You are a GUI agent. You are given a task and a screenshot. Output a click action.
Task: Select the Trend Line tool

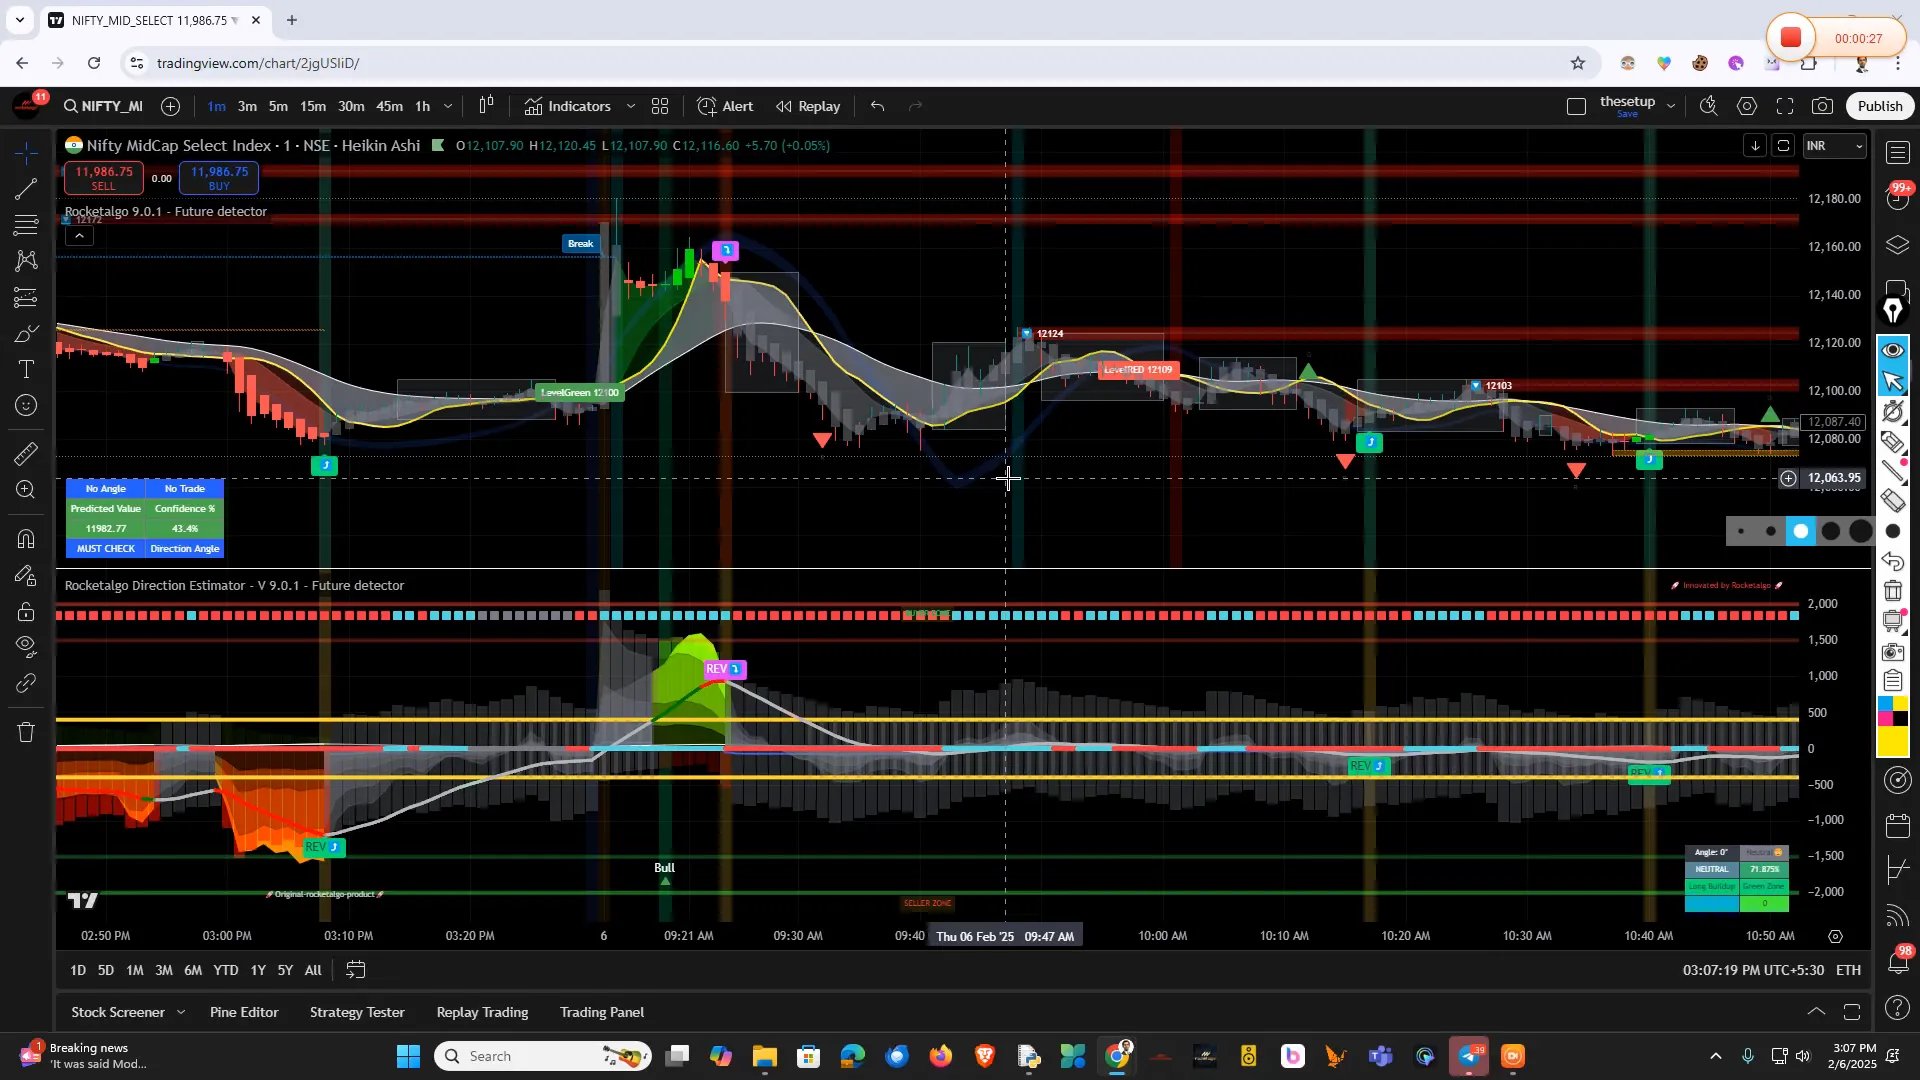[25, 191]
